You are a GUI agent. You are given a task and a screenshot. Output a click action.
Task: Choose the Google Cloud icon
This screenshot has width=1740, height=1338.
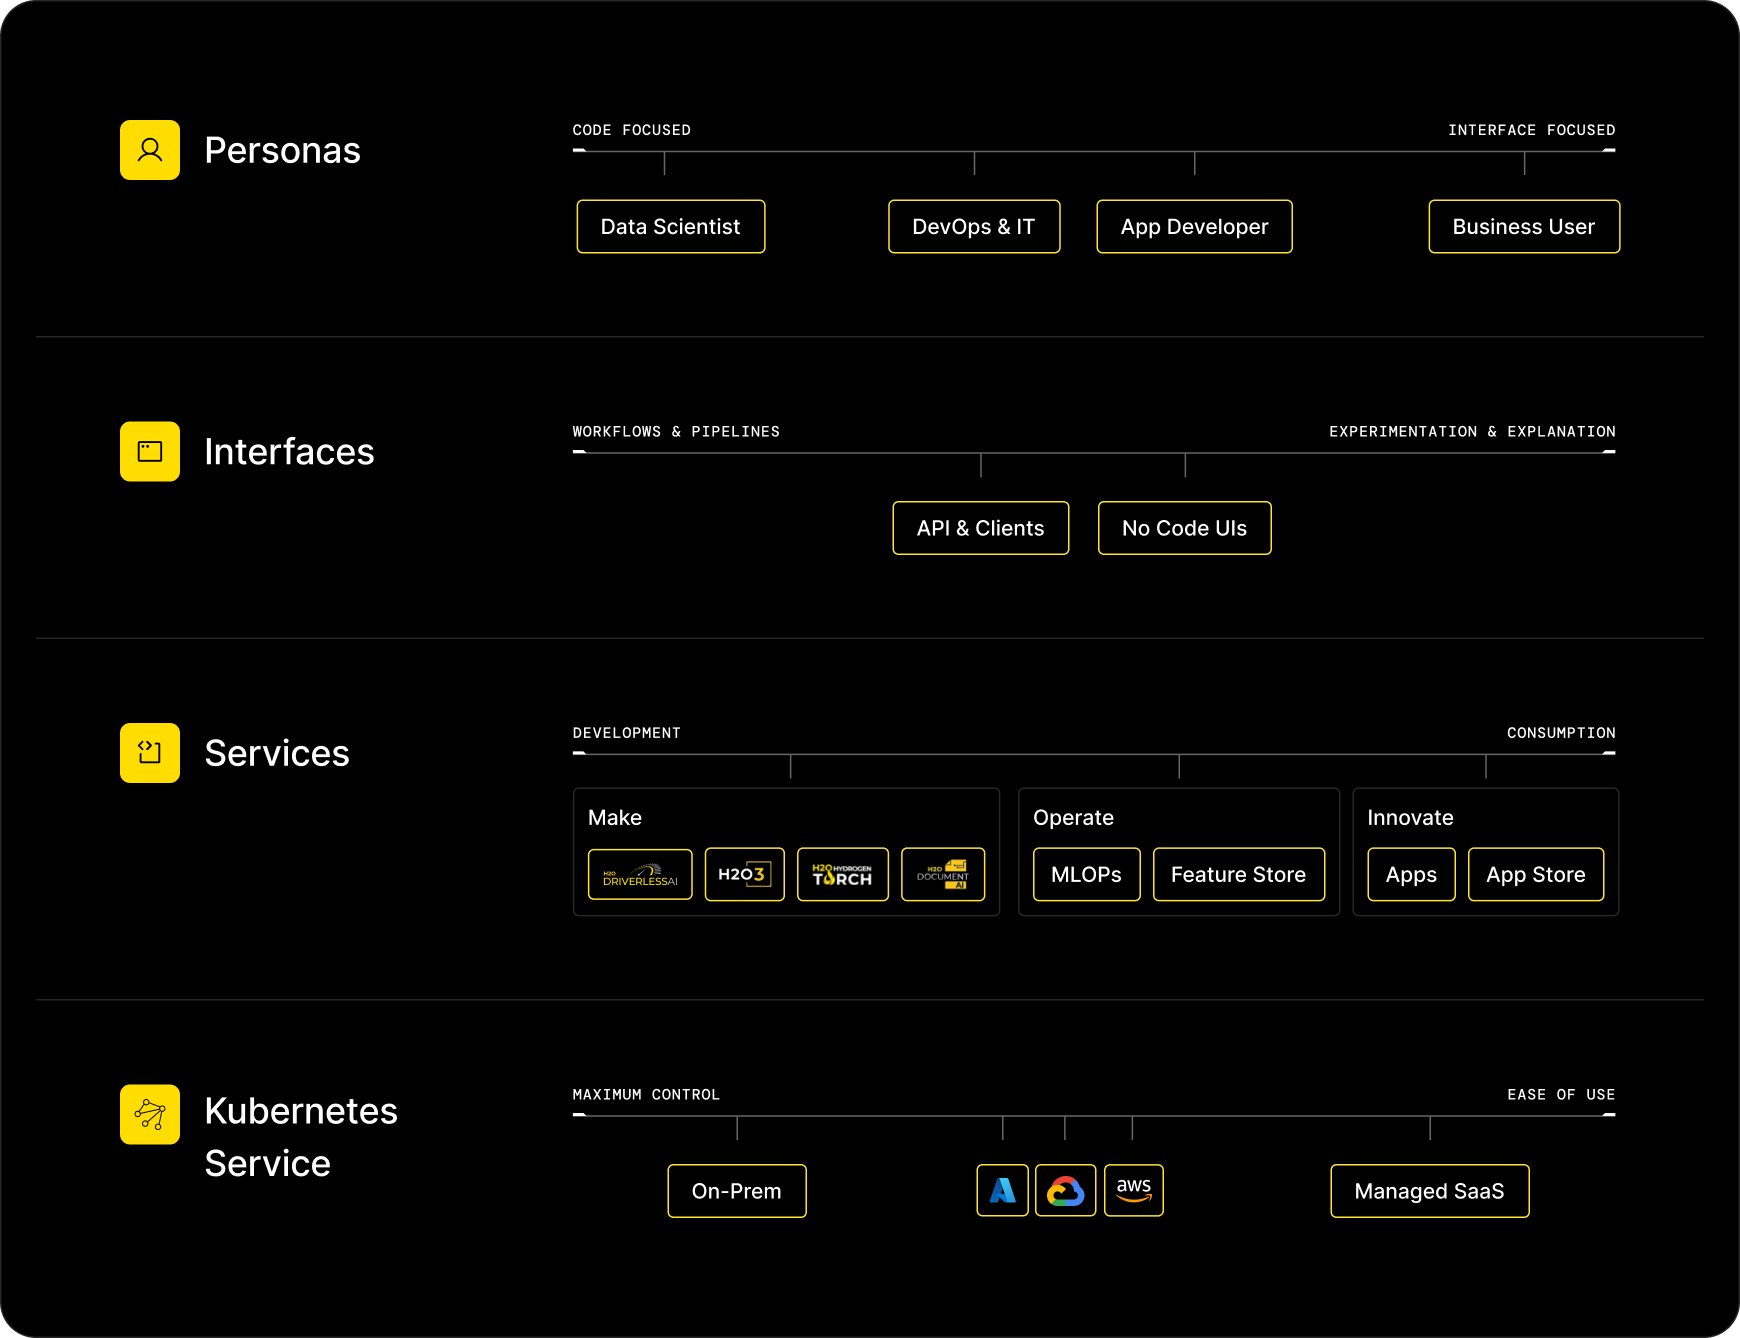[1065, 1190]
